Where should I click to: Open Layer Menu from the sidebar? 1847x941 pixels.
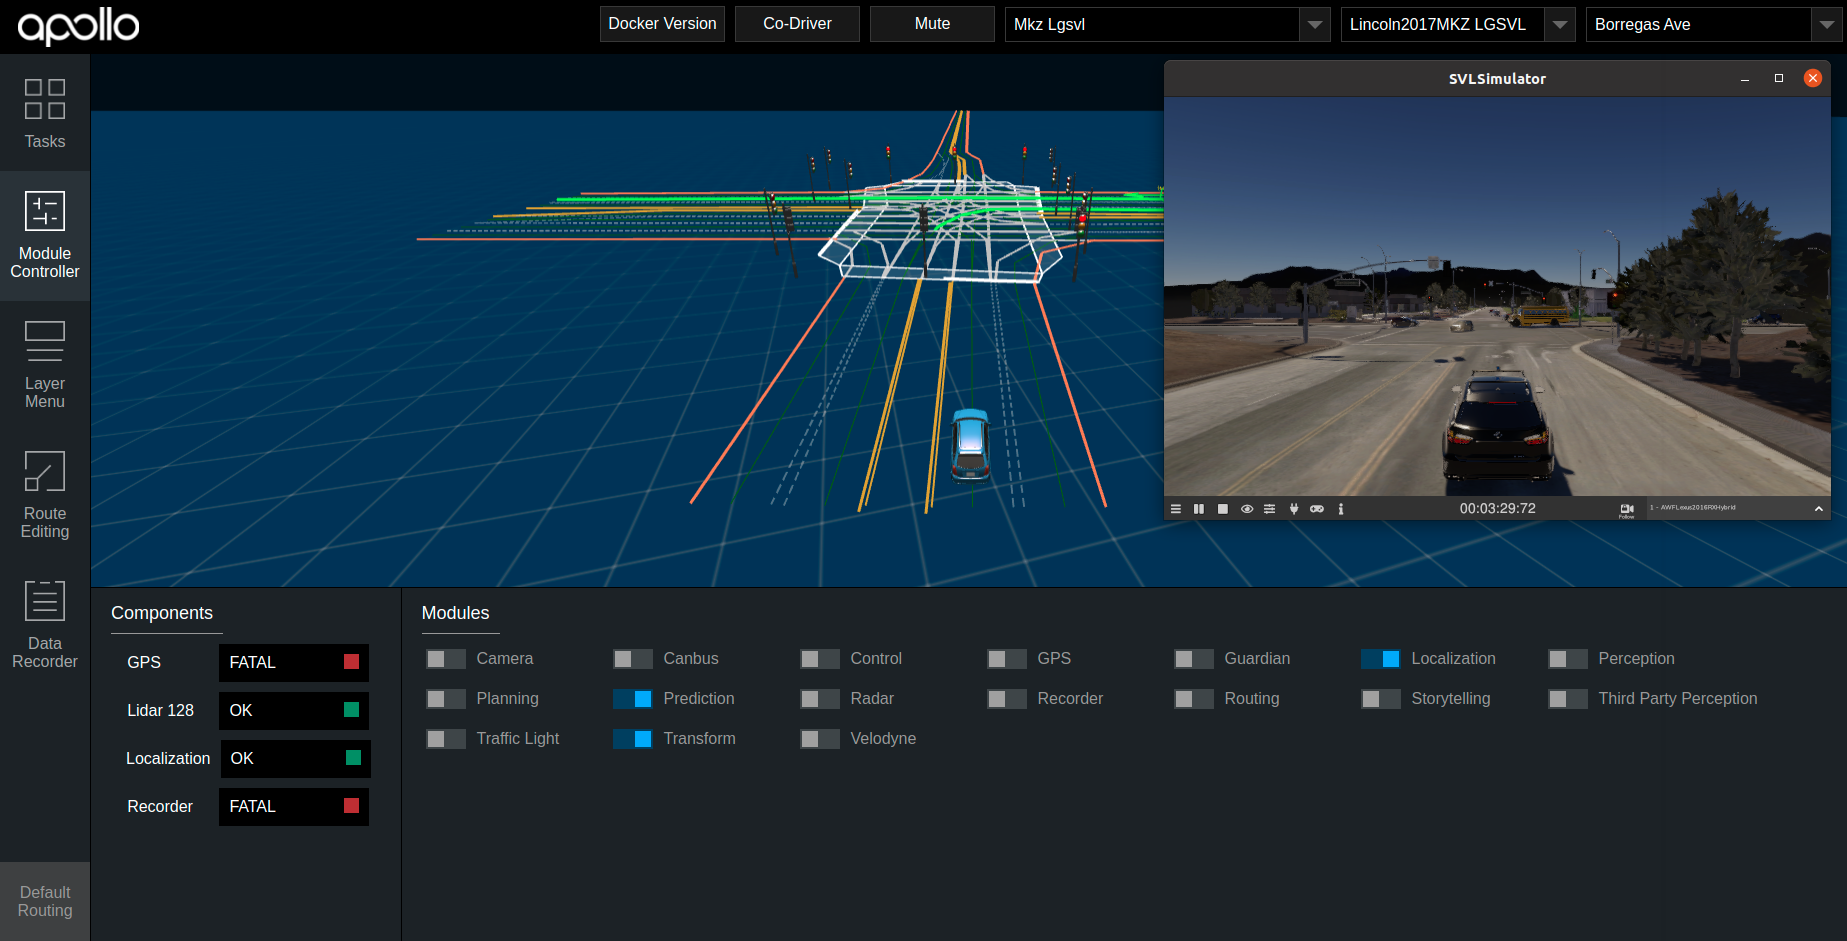tap(45, 364)
